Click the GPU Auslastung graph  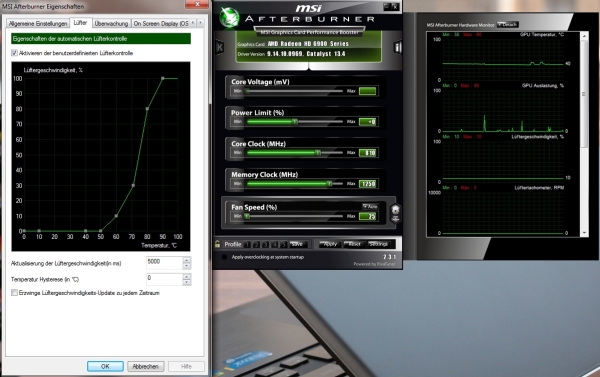tap(503, 110)
